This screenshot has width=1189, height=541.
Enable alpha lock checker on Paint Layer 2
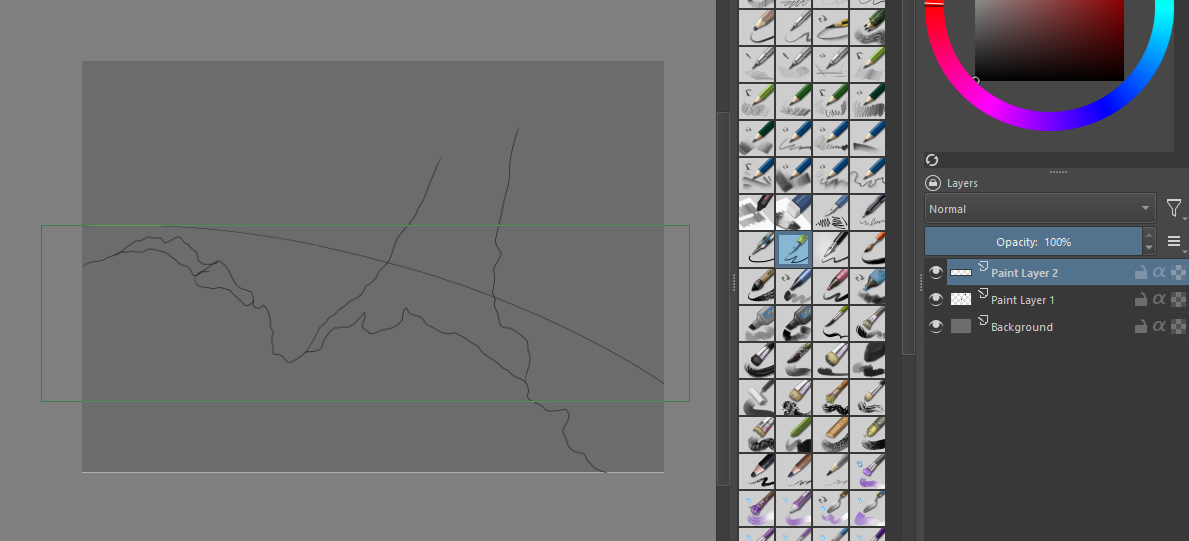tap(1178, 272)
